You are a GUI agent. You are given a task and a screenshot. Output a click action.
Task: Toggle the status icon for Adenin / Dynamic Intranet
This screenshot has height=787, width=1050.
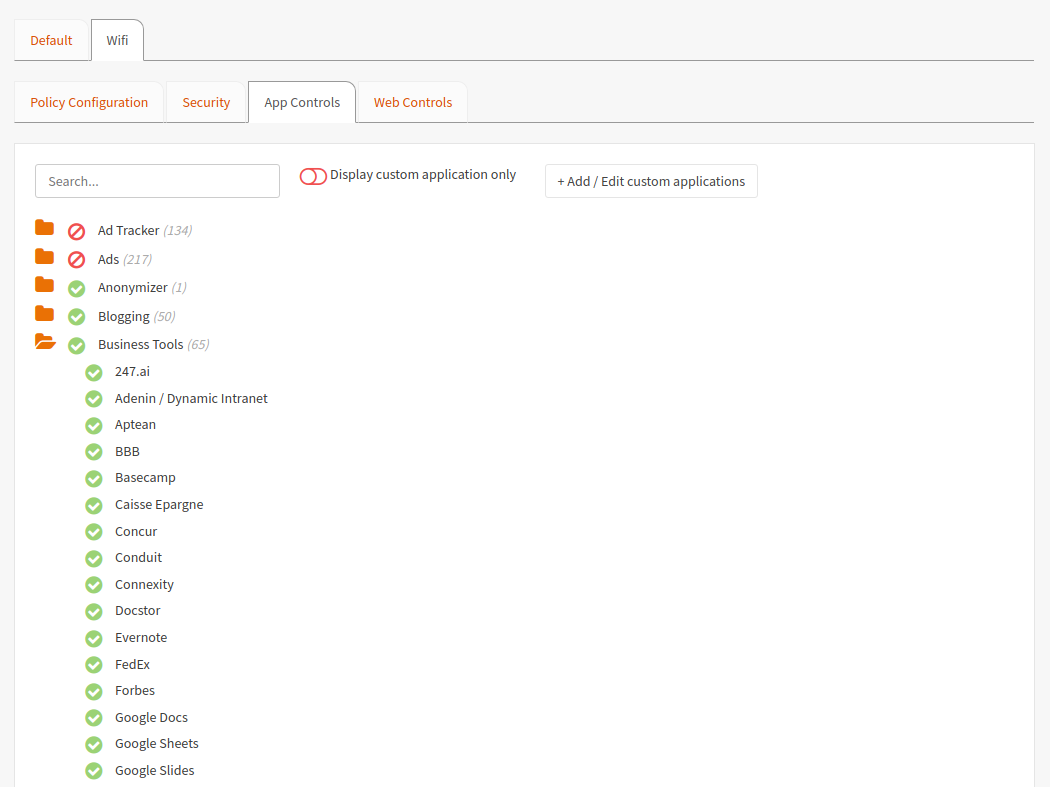[94, 399]
